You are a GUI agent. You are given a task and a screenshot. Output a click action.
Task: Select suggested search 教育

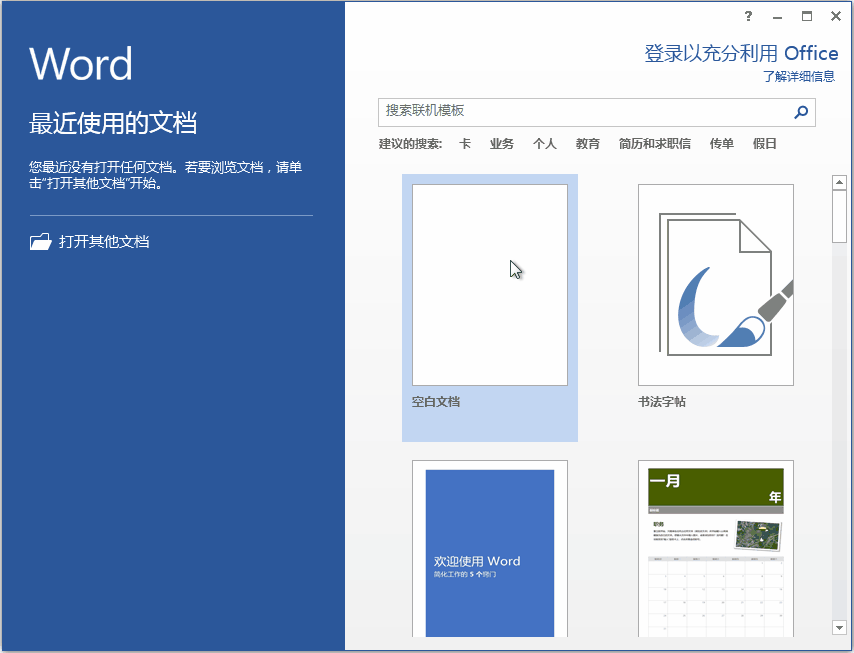click(588, 144)
